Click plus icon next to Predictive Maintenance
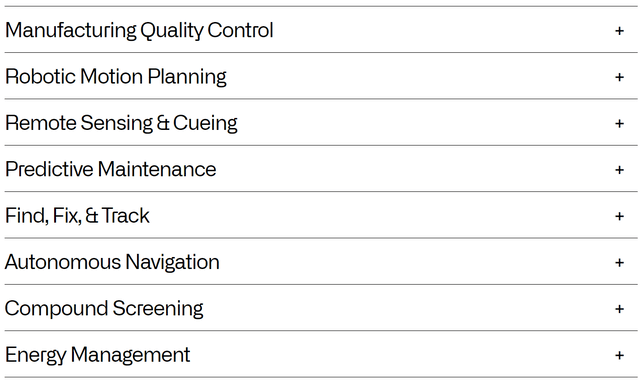Viewport: 640px width, 381px height. click(x=619, y=169)
